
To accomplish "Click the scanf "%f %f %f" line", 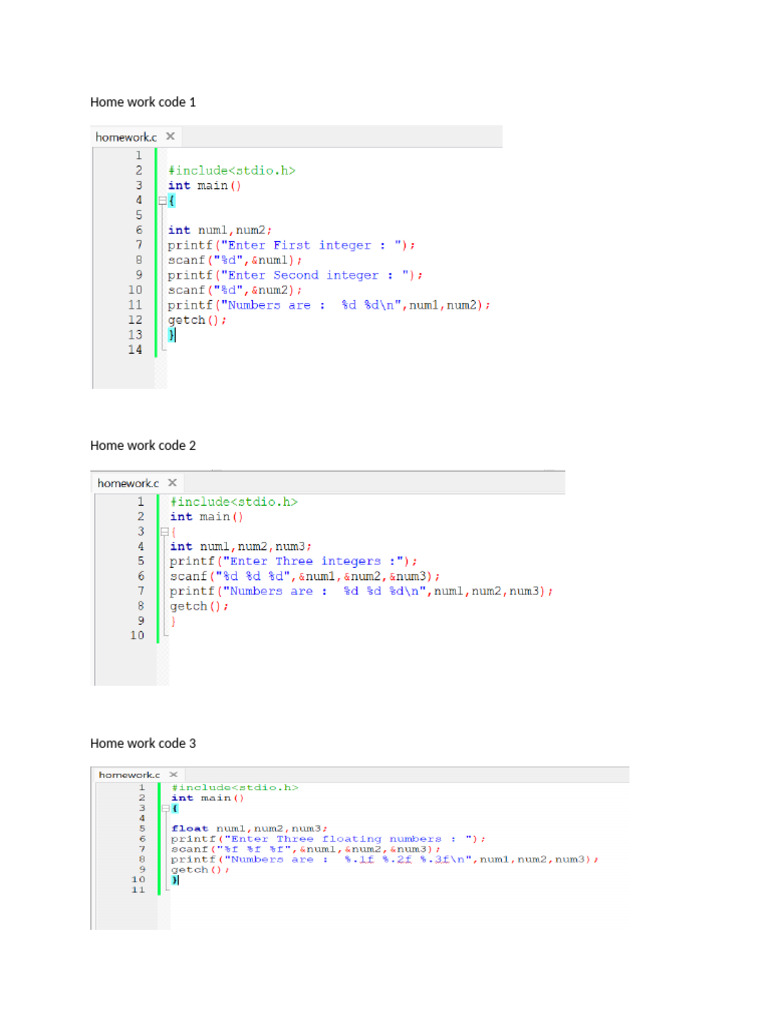I will 306,850.
